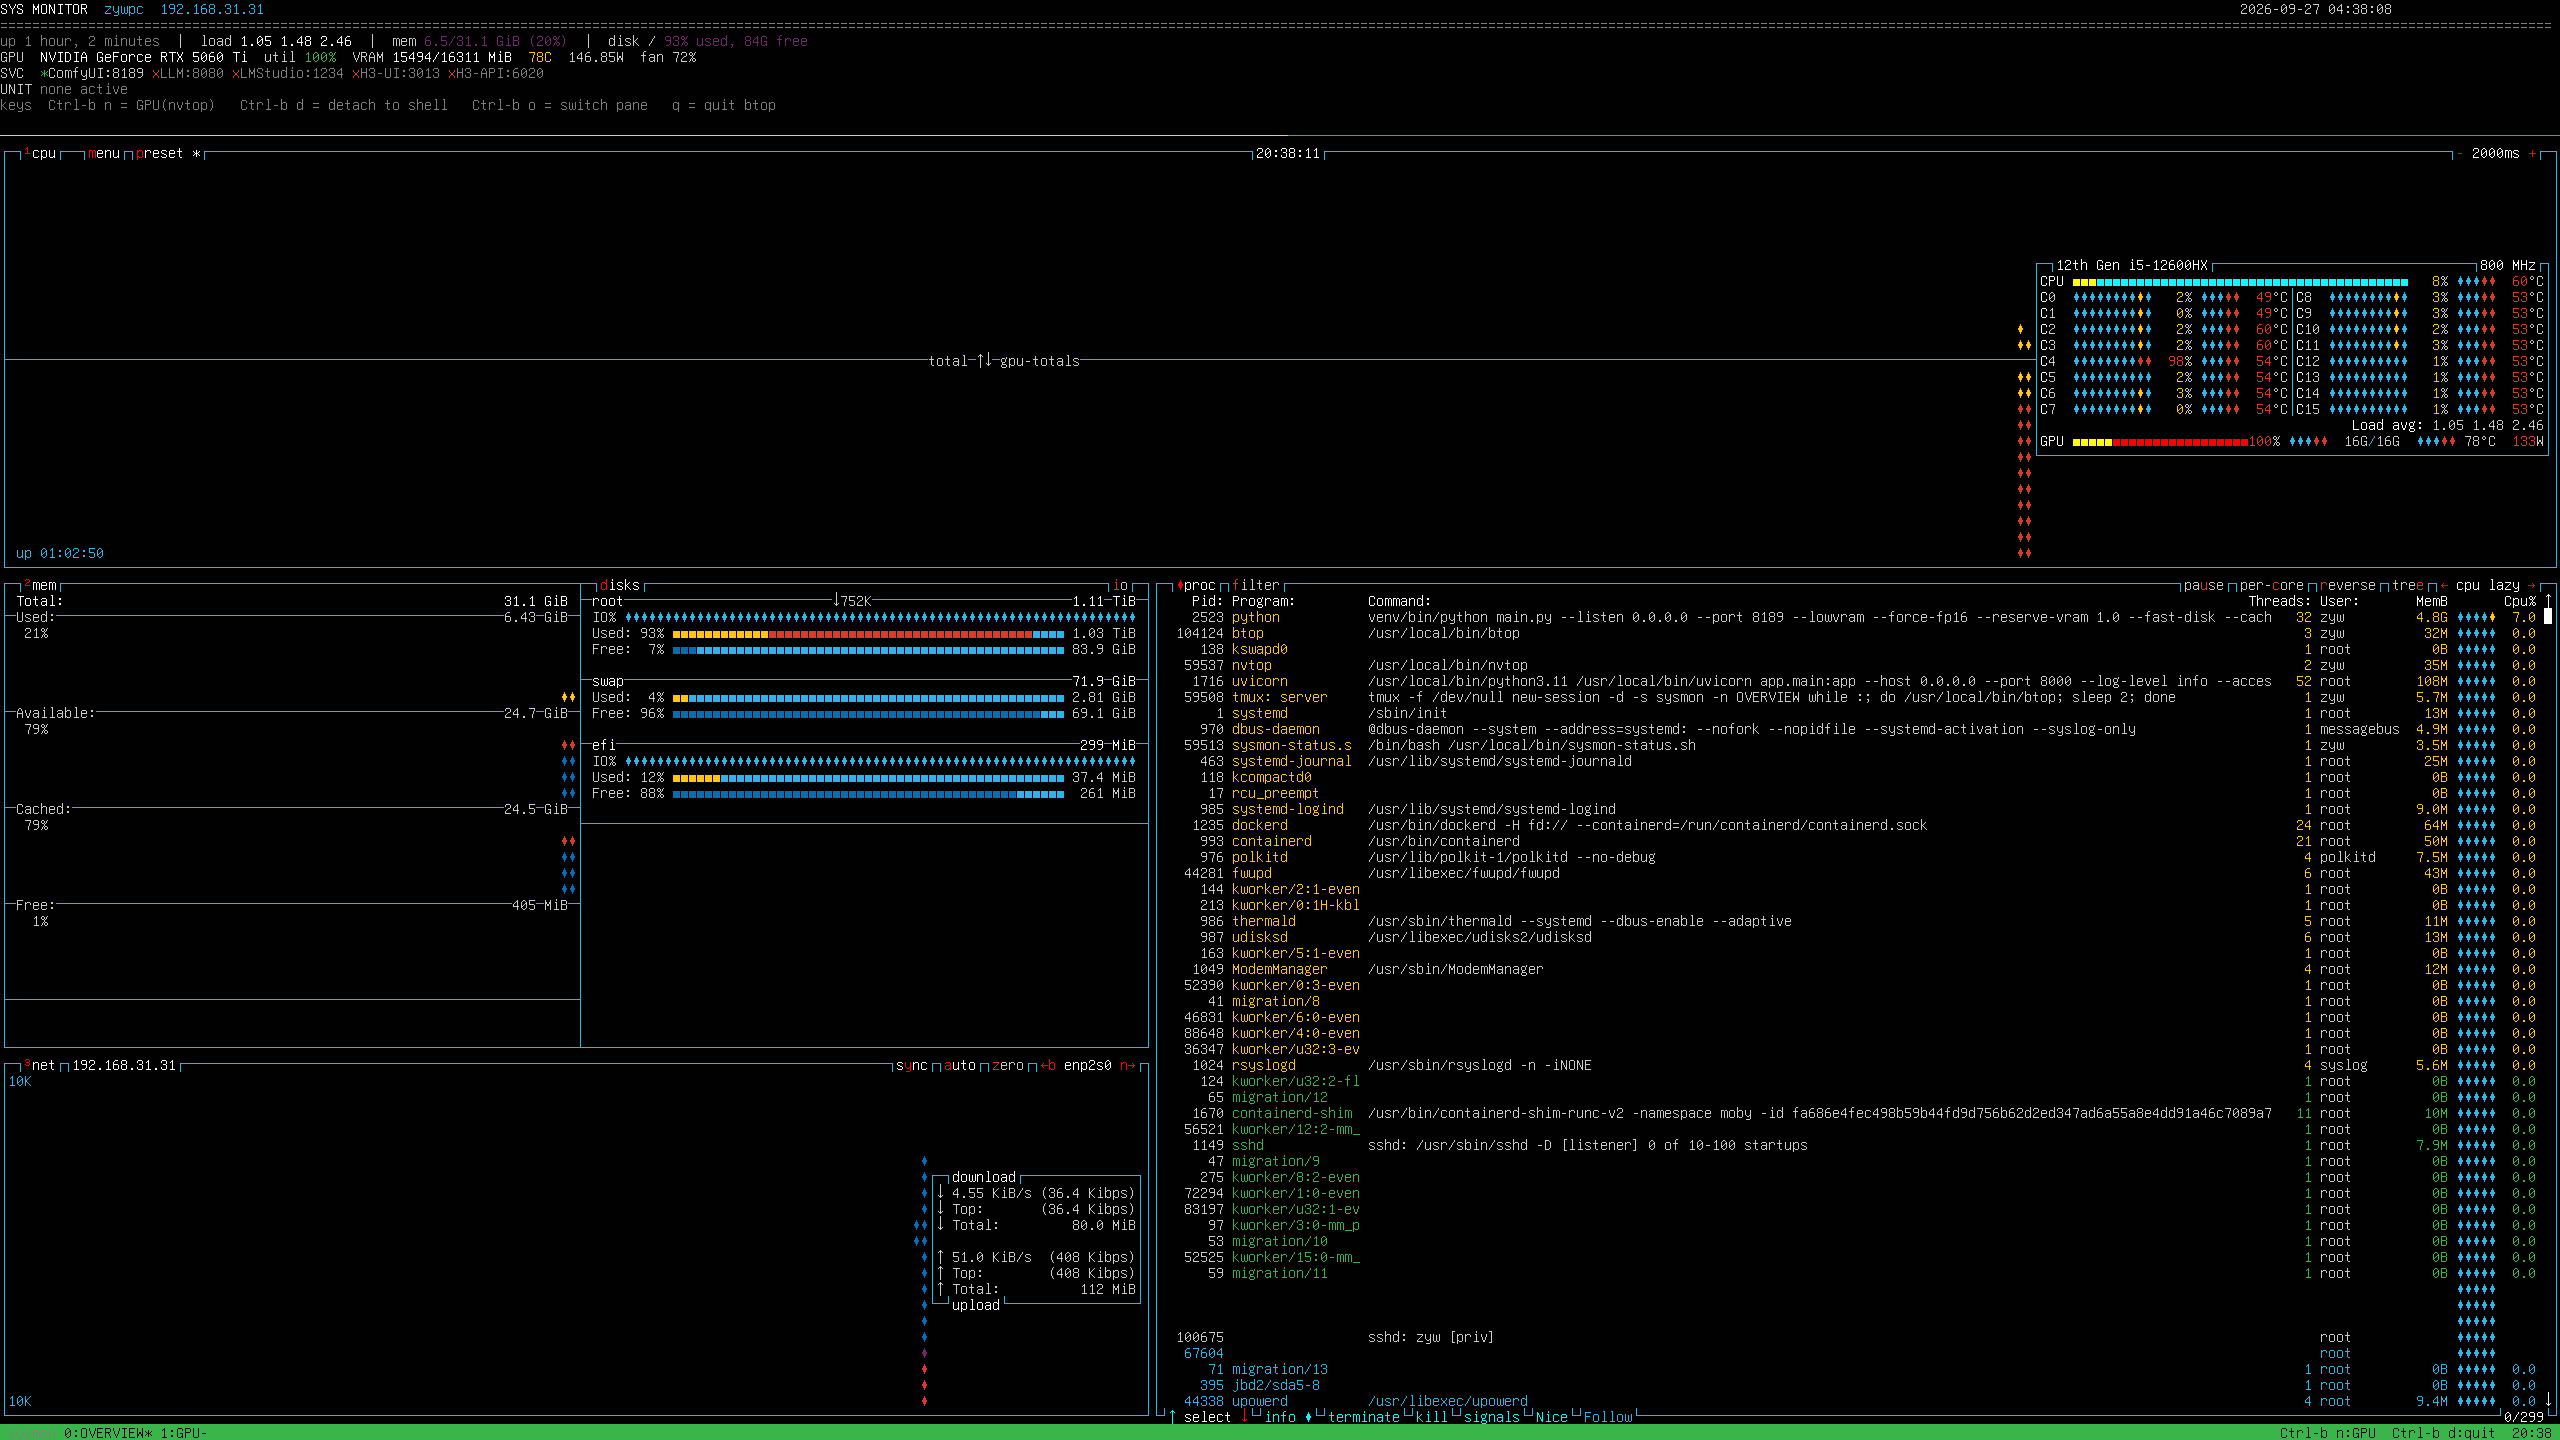Toggle the cpu box label
This screenshot has height=1440, width=2560.
pyautogui.click(x=40, y=153)
